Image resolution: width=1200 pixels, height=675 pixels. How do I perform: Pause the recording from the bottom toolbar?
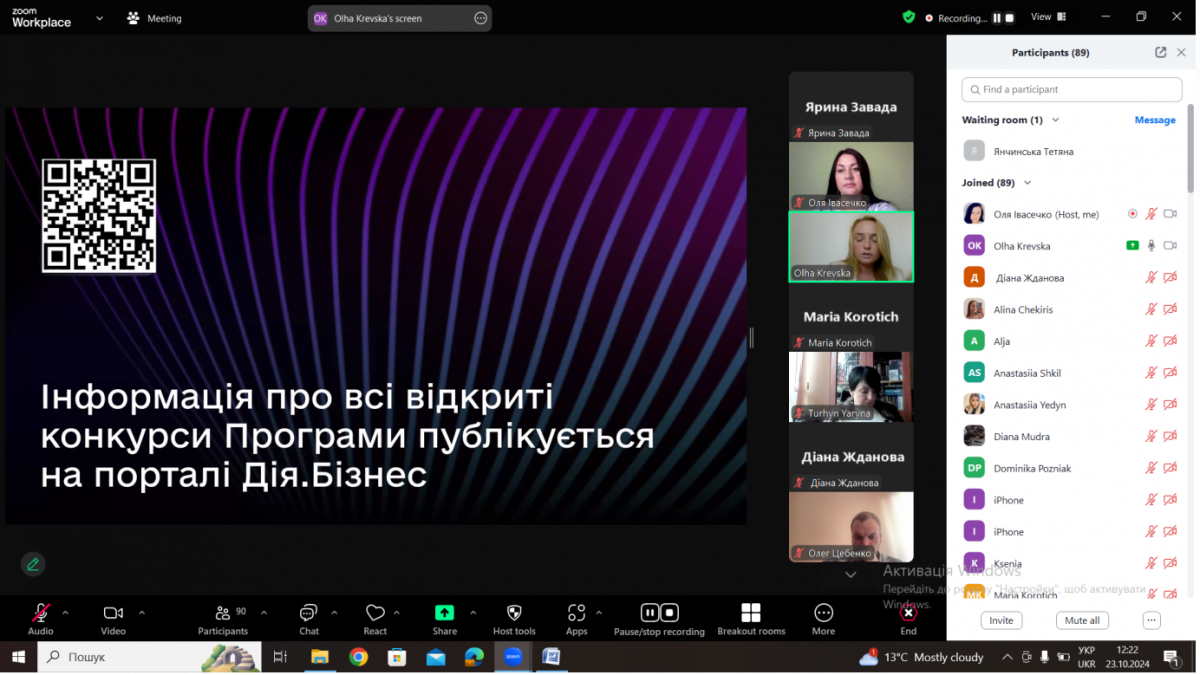tap(649, 612)
